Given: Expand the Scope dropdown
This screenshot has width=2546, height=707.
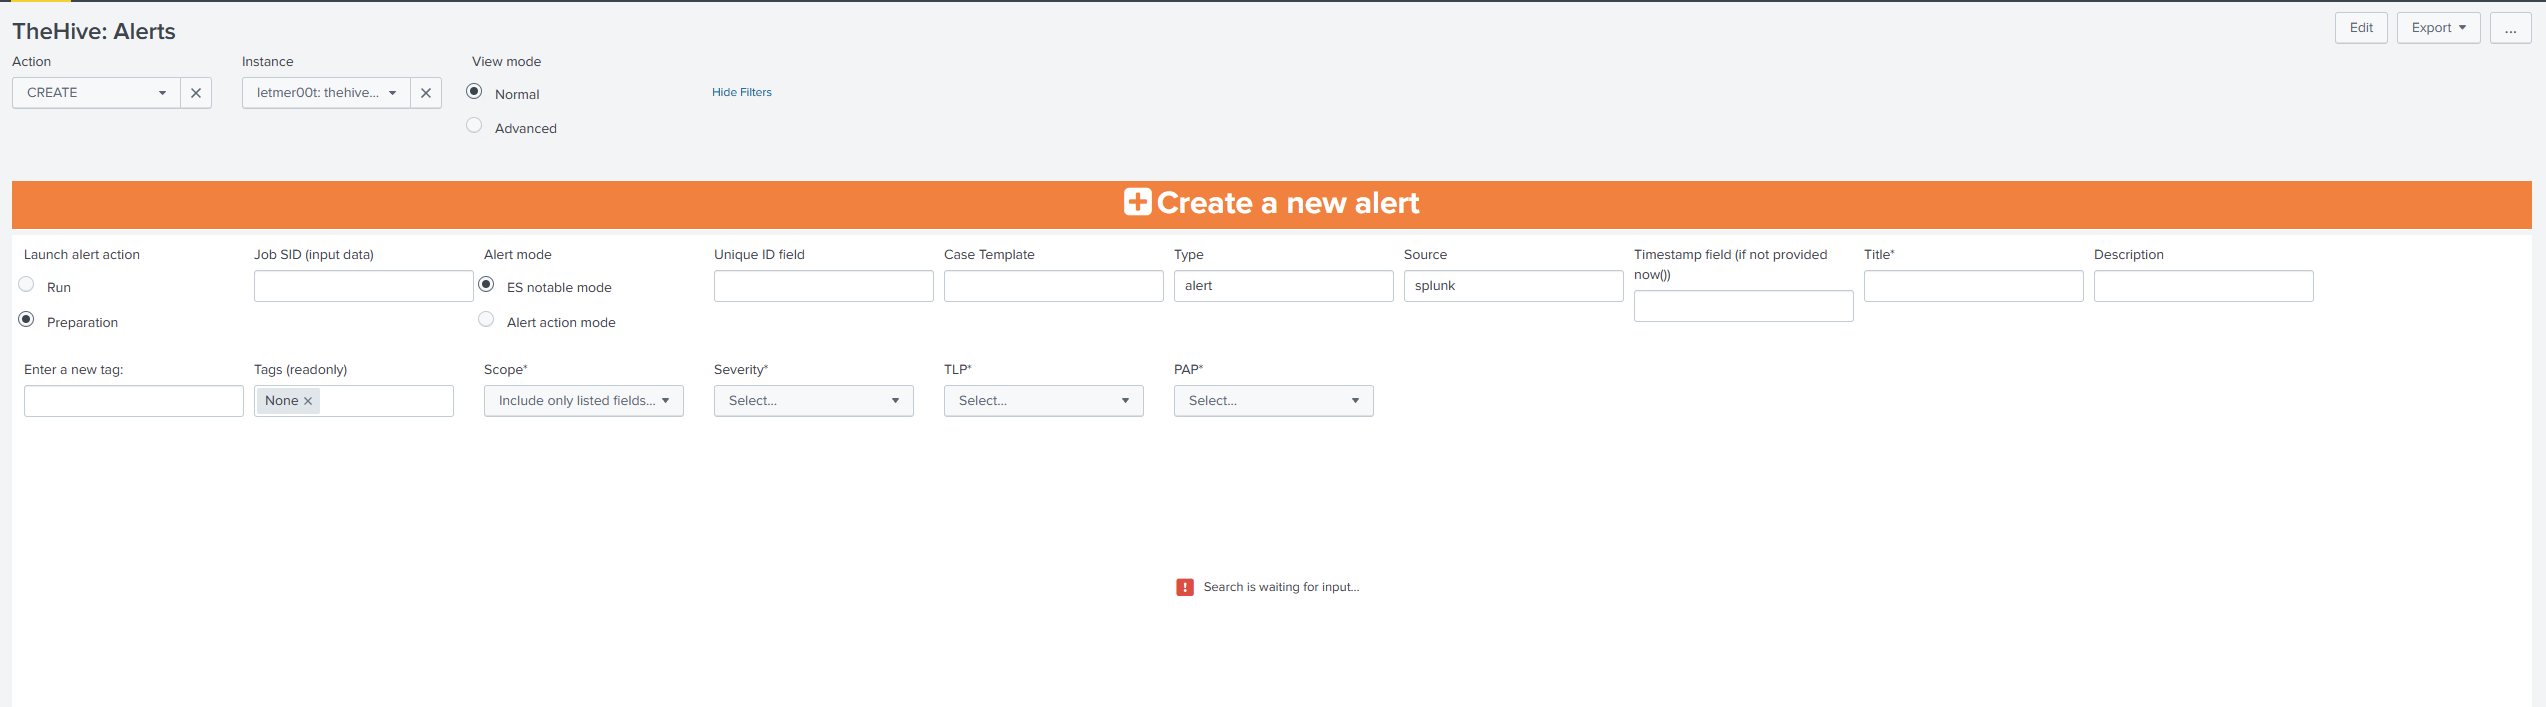Looking at the screenshot, I should (584, 401).
